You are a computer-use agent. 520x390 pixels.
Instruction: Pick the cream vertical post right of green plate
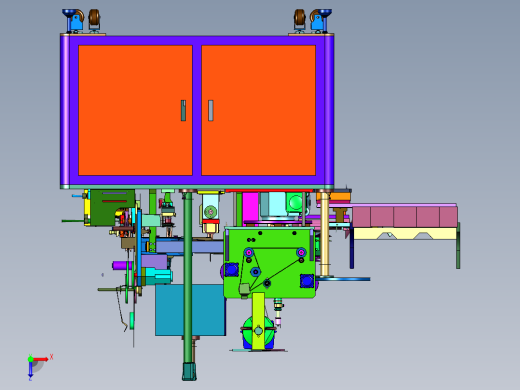325,233
